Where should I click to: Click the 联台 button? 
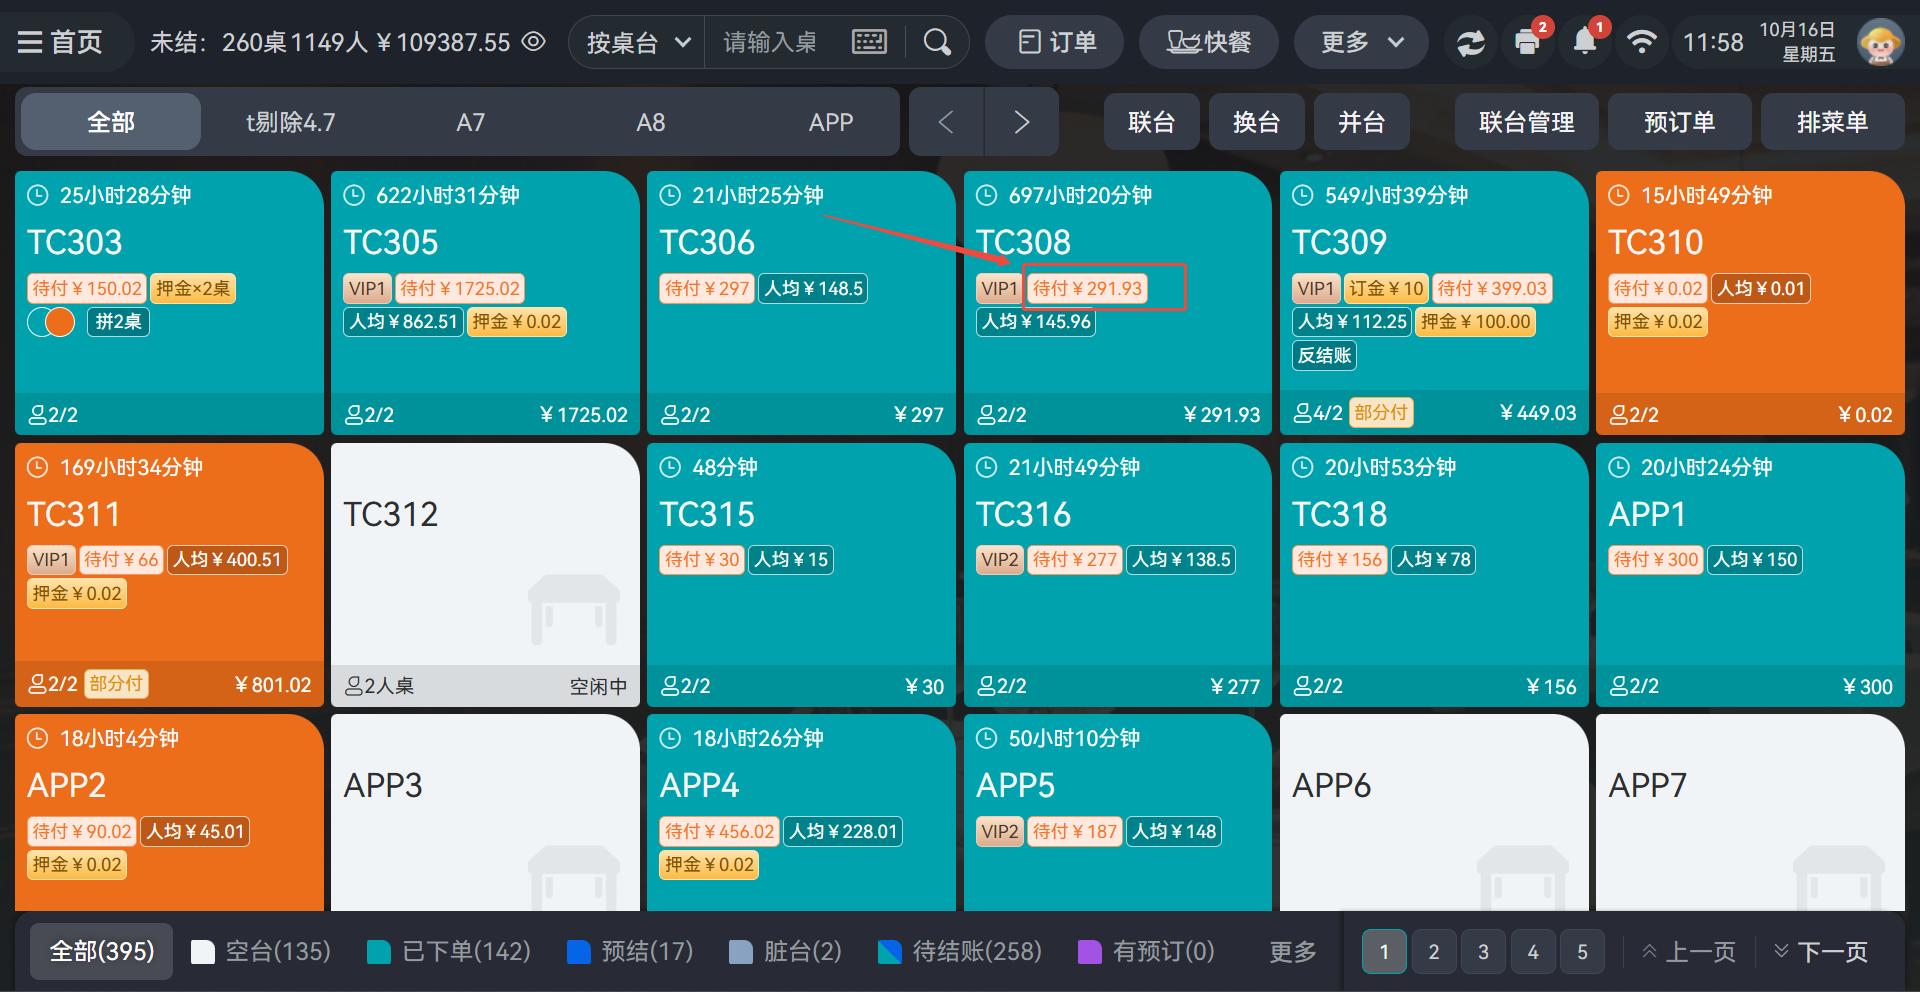click(1151, 122)
